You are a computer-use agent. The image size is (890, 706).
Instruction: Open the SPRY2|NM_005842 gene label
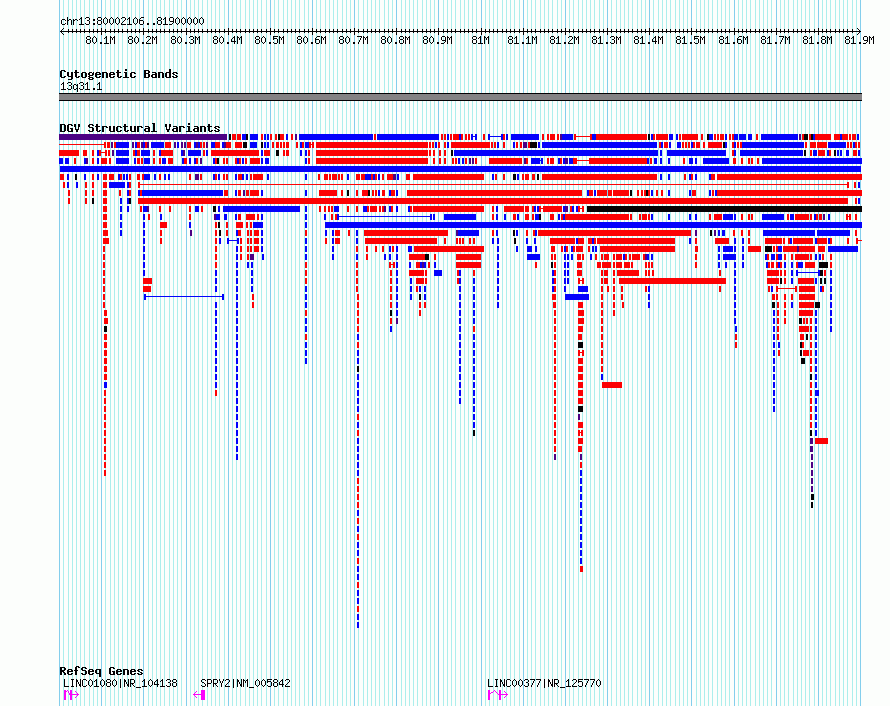click(245, 683)
